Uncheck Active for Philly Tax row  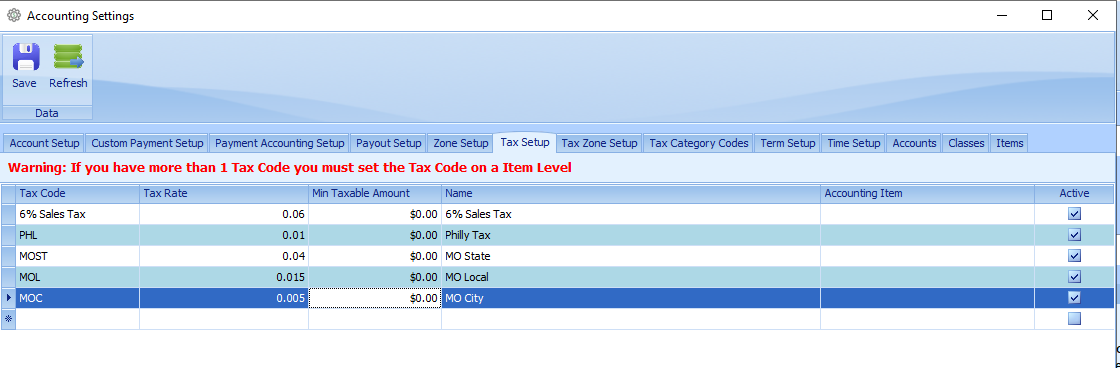(x=1074, y=234)
